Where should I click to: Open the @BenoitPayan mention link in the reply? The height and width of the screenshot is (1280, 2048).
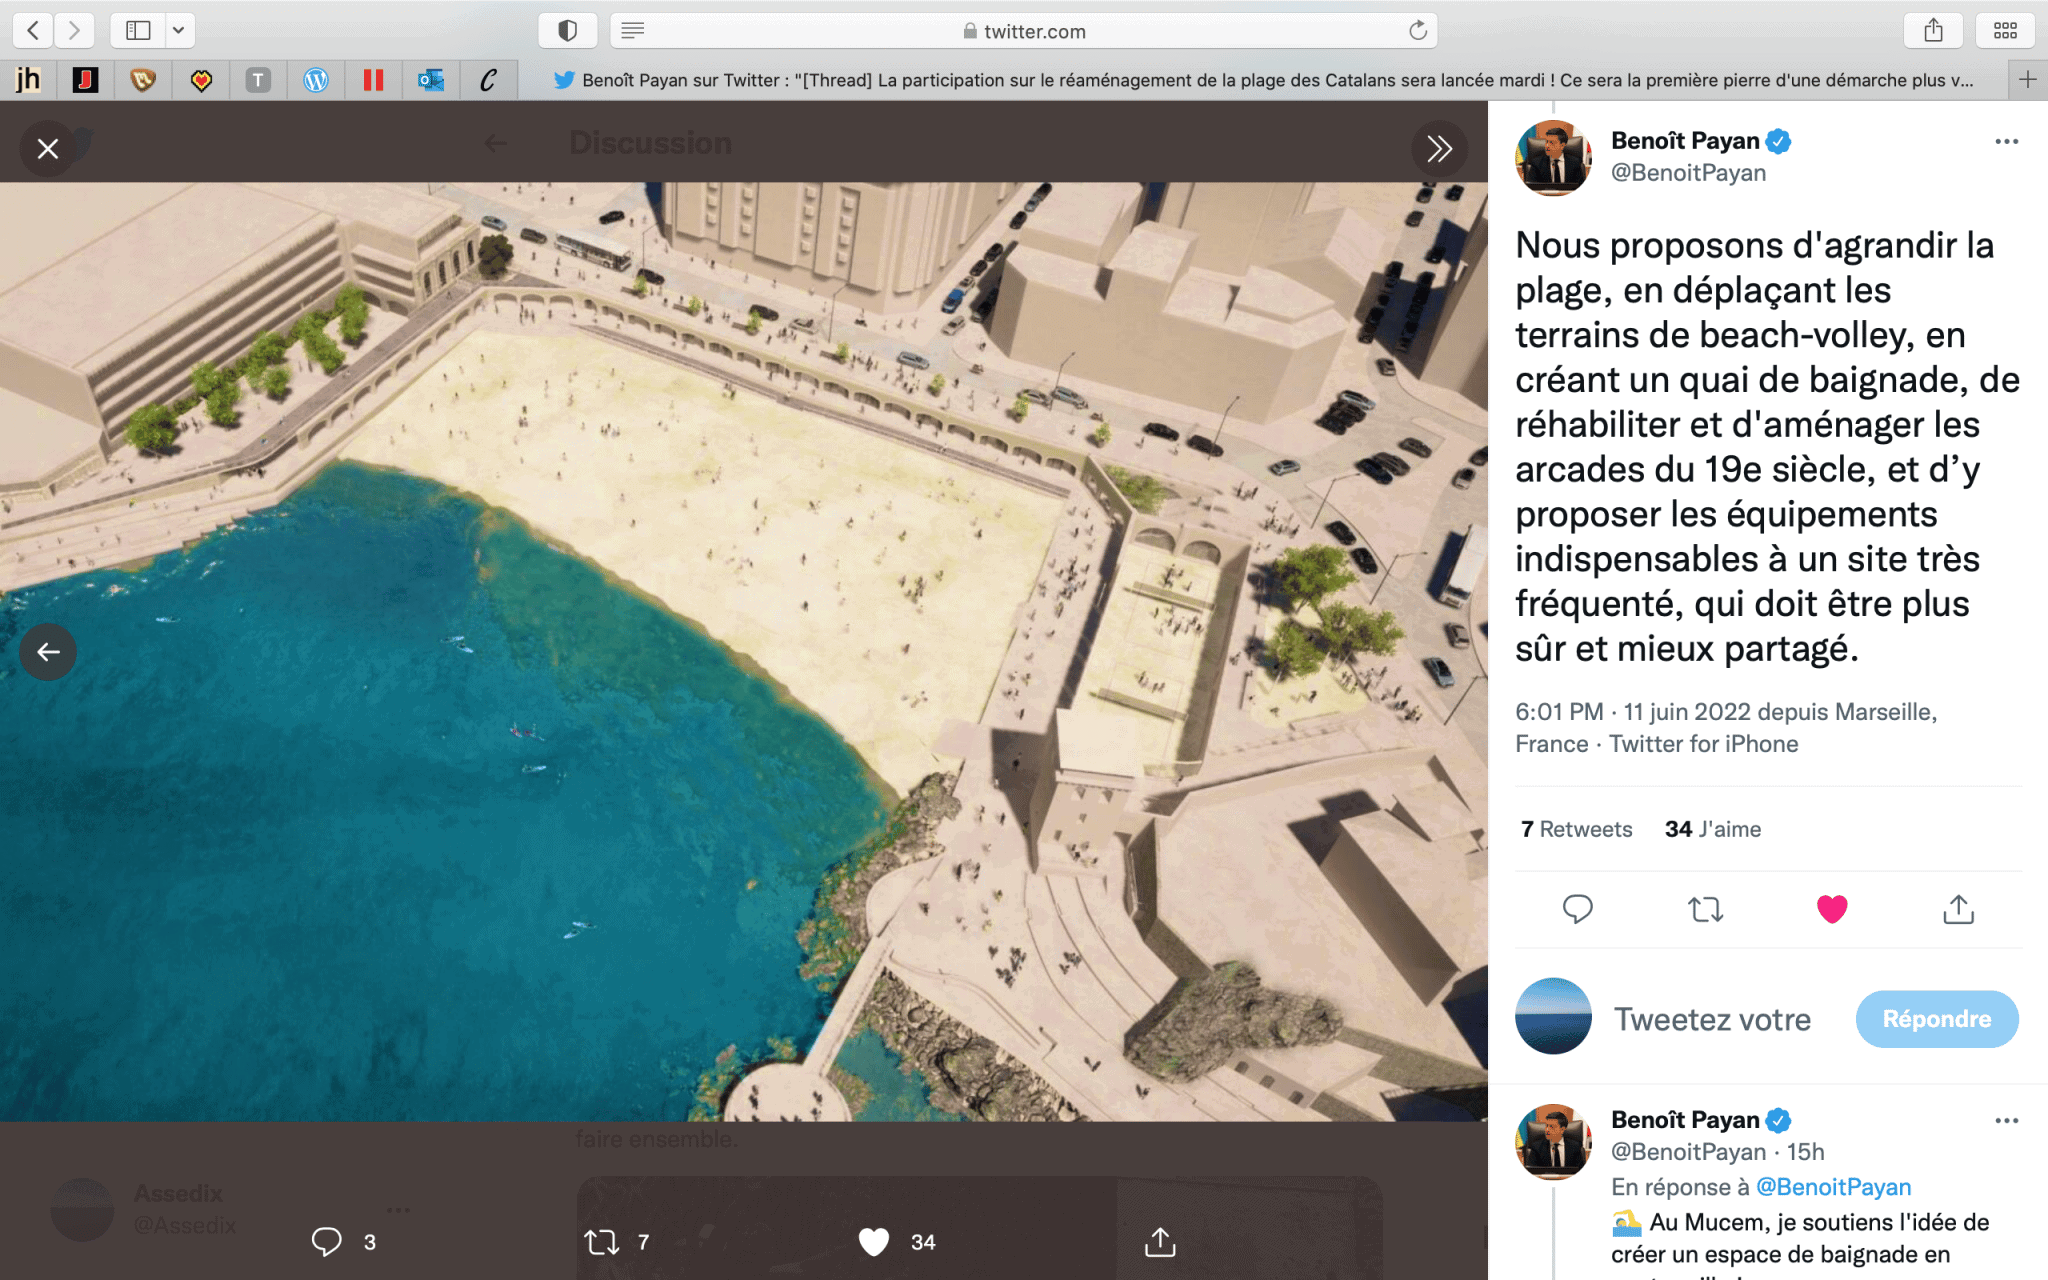(1833, 1187)
